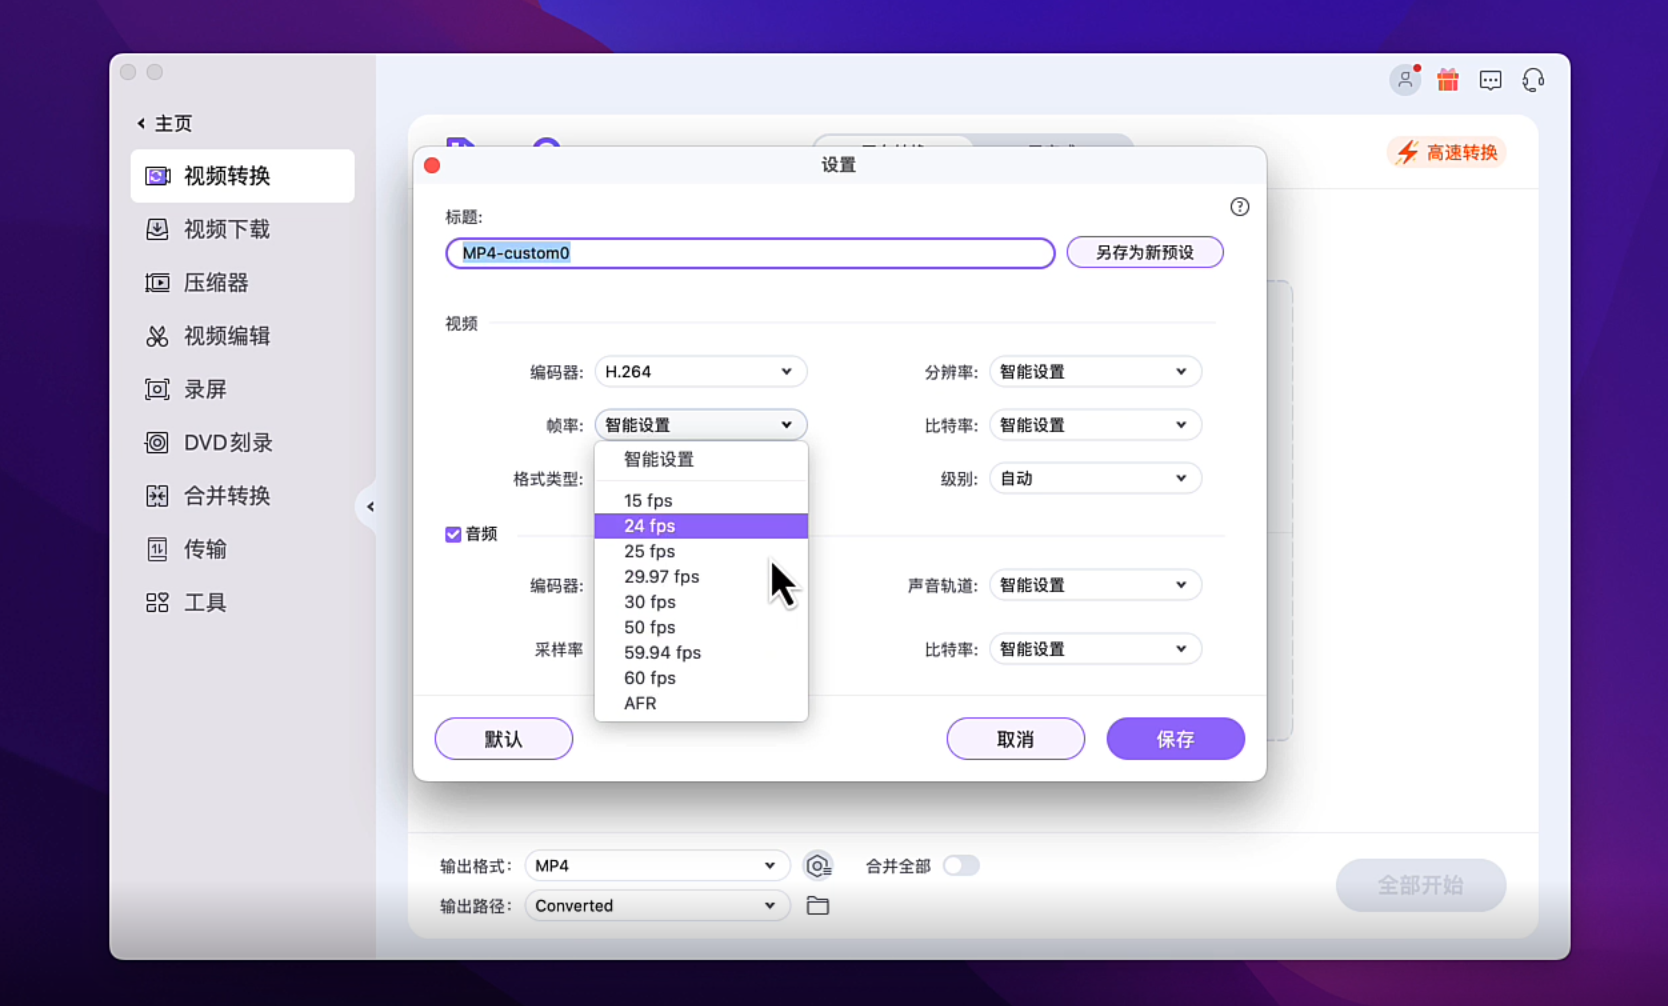Click 高速转换 high speed conversion
Viewport: 1668px width, 1006px height.
tap(1447, 153)
